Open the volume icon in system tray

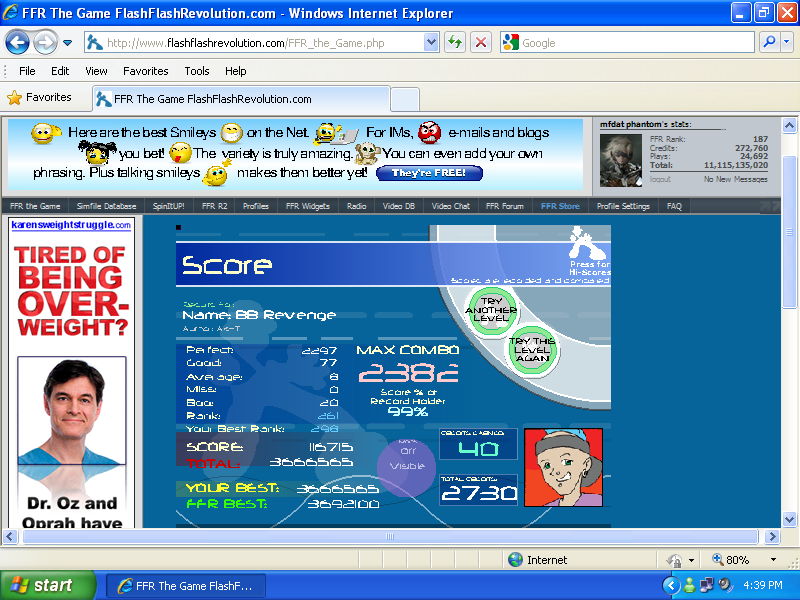pyautogui.click(x=724, y=585)
